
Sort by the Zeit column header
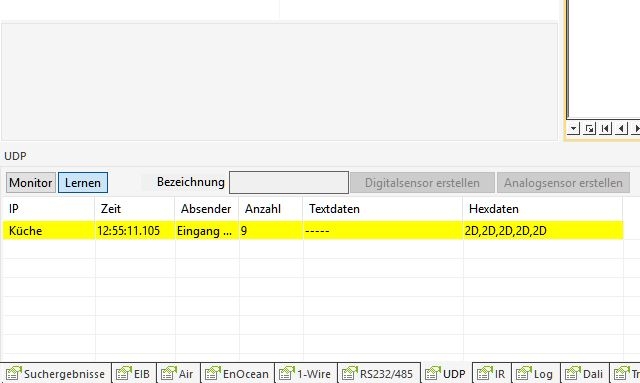(135, 209)
